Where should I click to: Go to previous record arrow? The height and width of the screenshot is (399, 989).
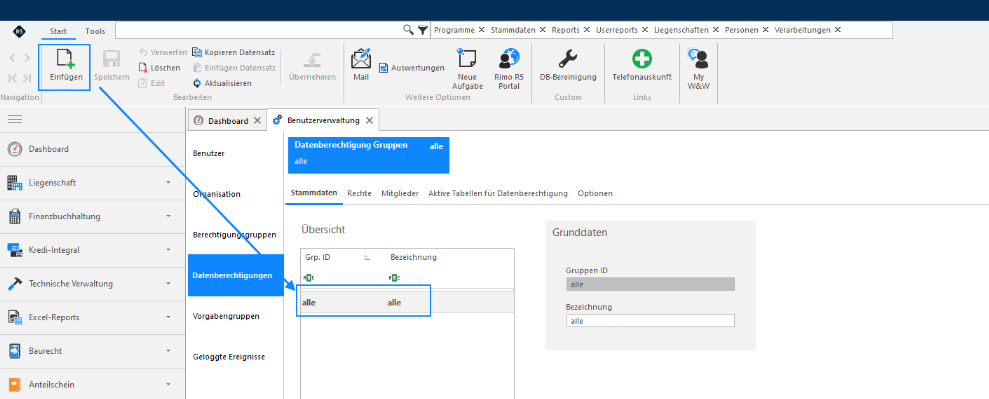(13, 58)
